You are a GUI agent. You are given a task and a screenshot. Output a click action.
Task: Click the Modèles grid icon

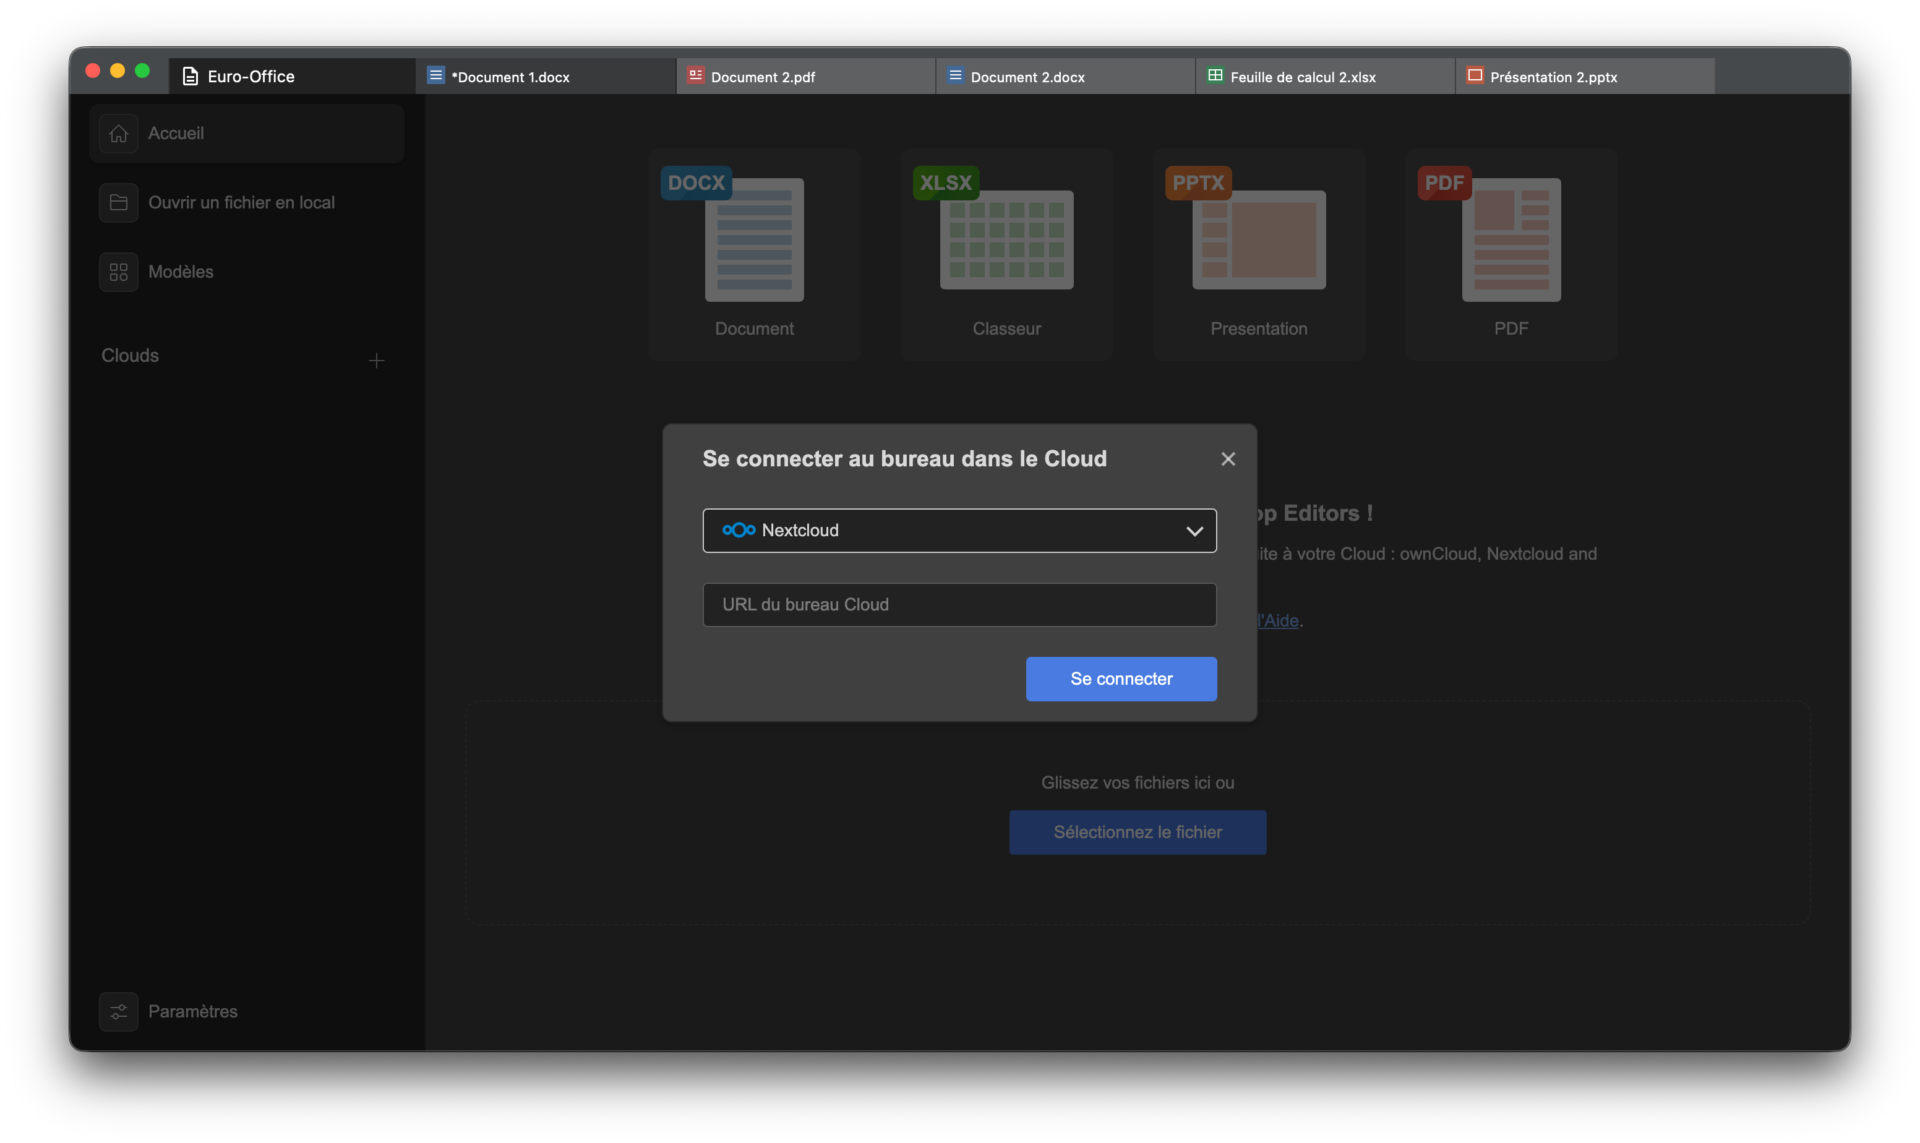point(118,271)
